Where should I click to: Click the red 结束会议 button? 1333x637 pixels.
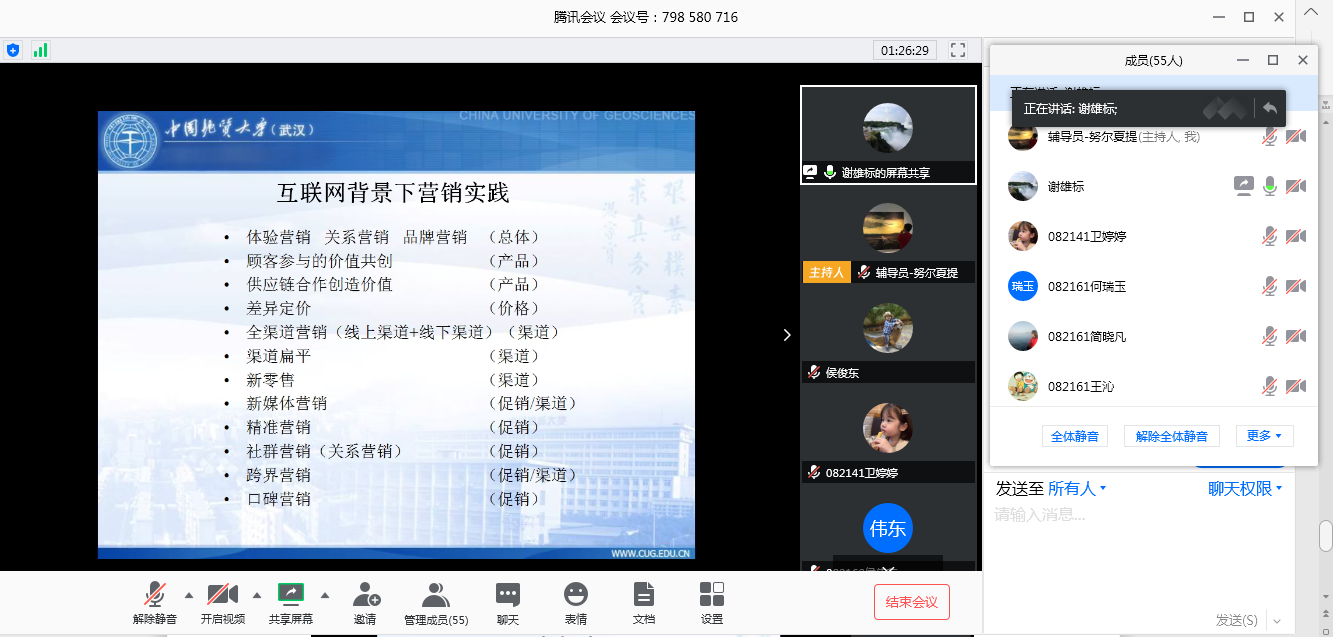(911, 602)
